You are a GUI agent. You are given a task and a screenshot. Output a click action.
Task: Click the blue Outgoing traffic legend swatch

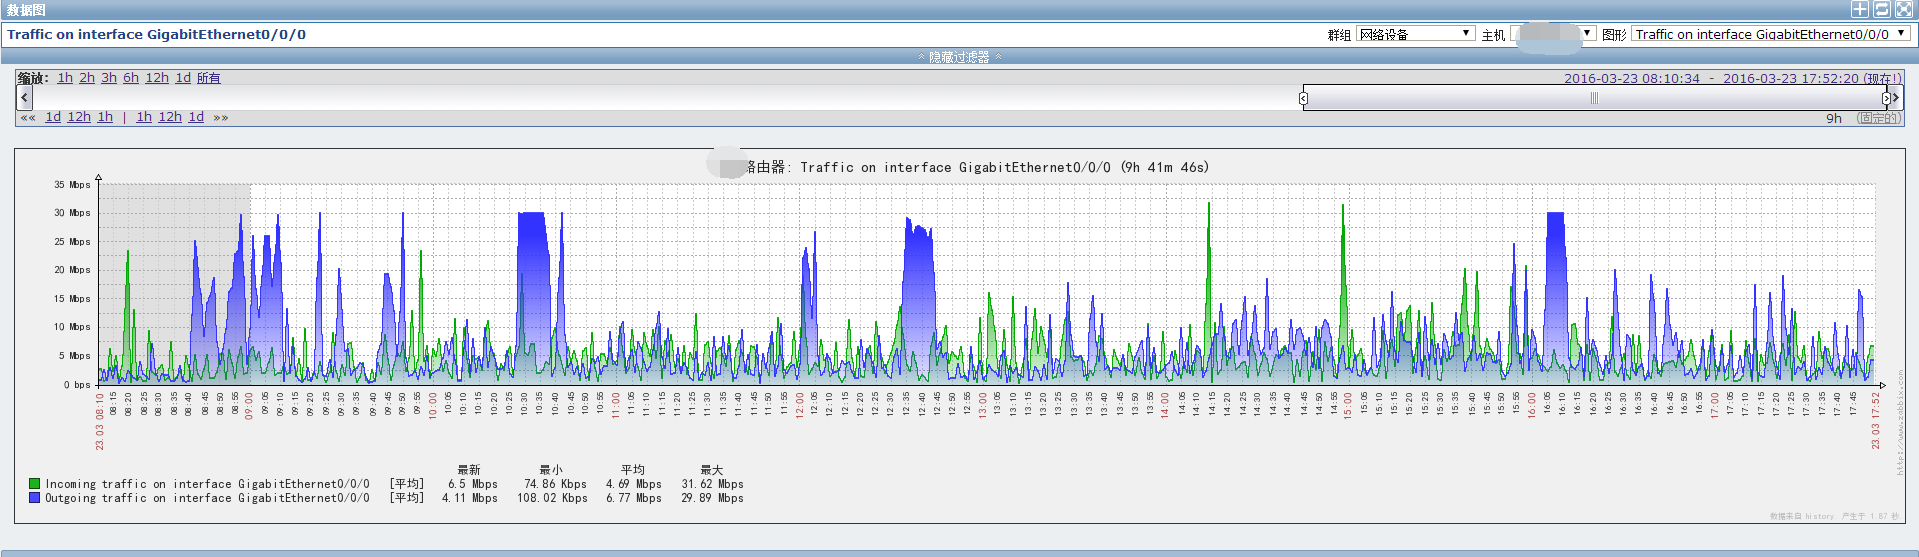tap(34, 497)
